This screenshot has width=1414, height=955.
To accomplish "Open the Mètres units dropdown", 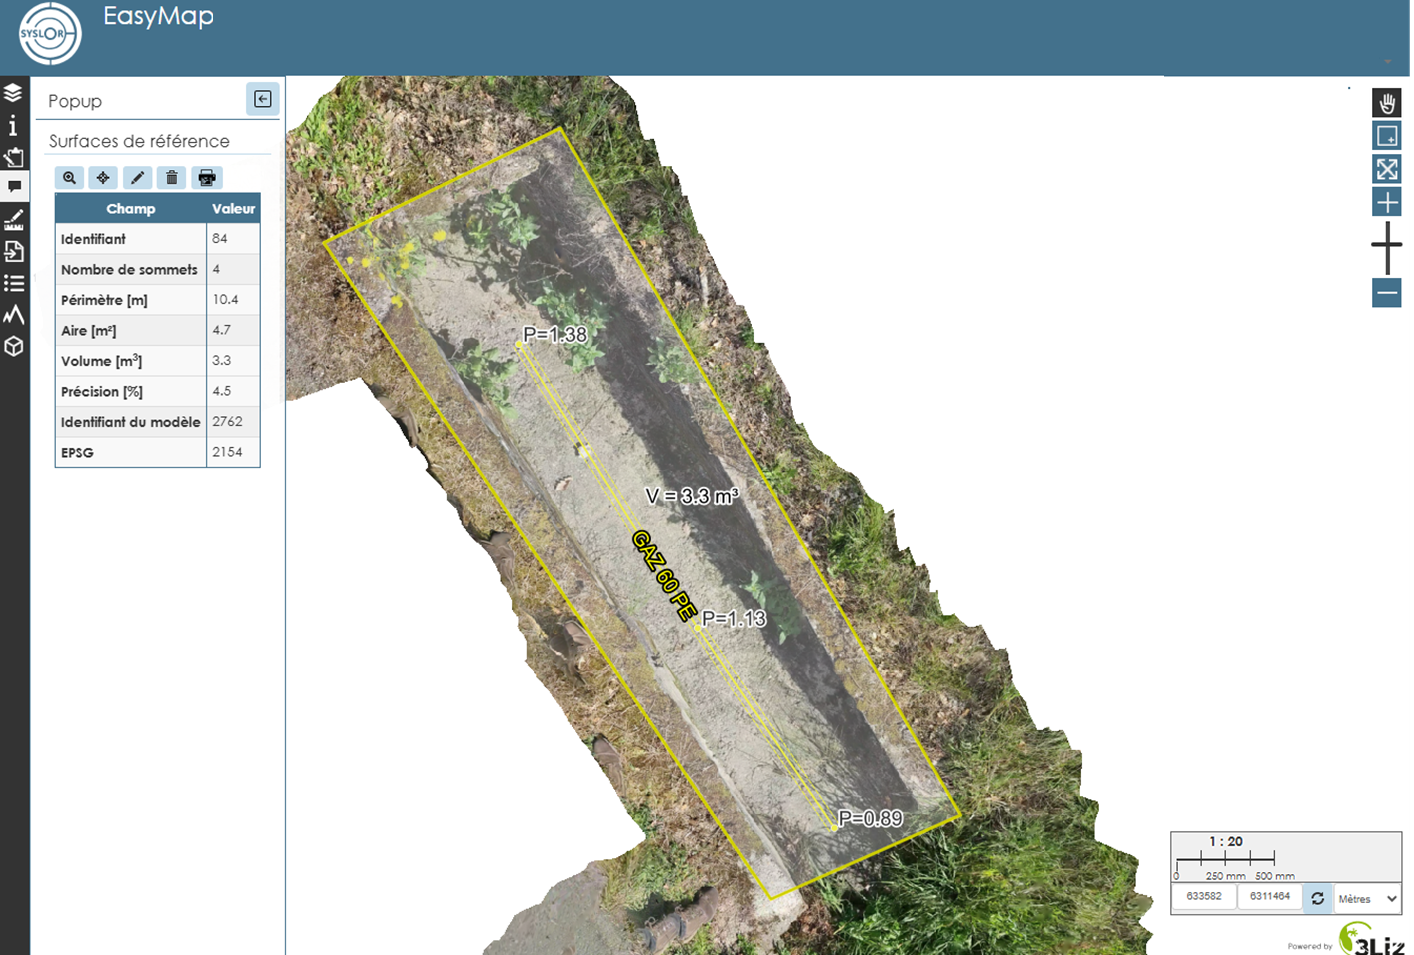I will (1367, 899).
